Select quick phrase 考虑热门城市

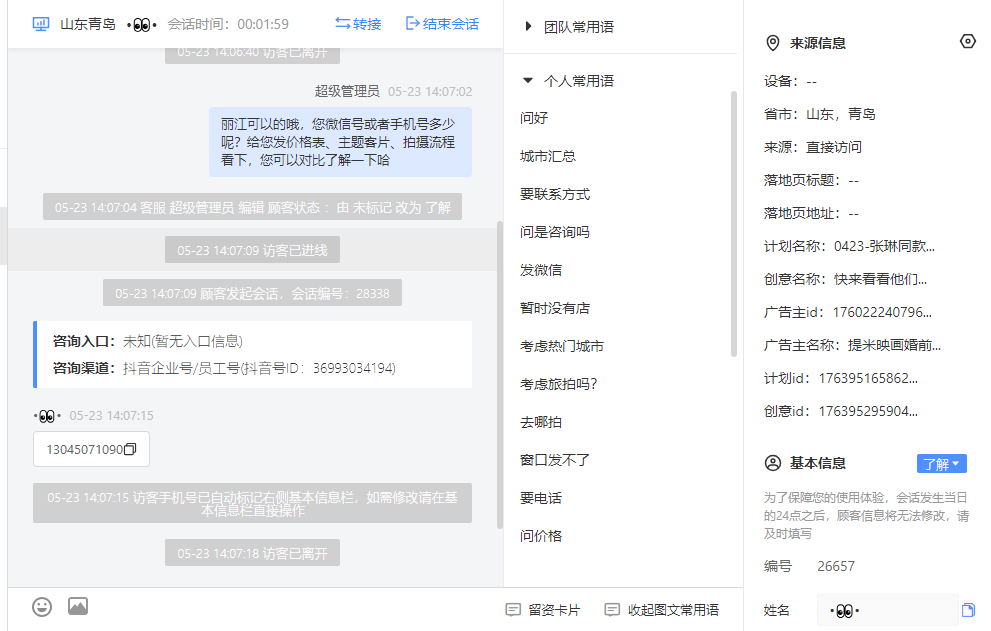[562, 346]
